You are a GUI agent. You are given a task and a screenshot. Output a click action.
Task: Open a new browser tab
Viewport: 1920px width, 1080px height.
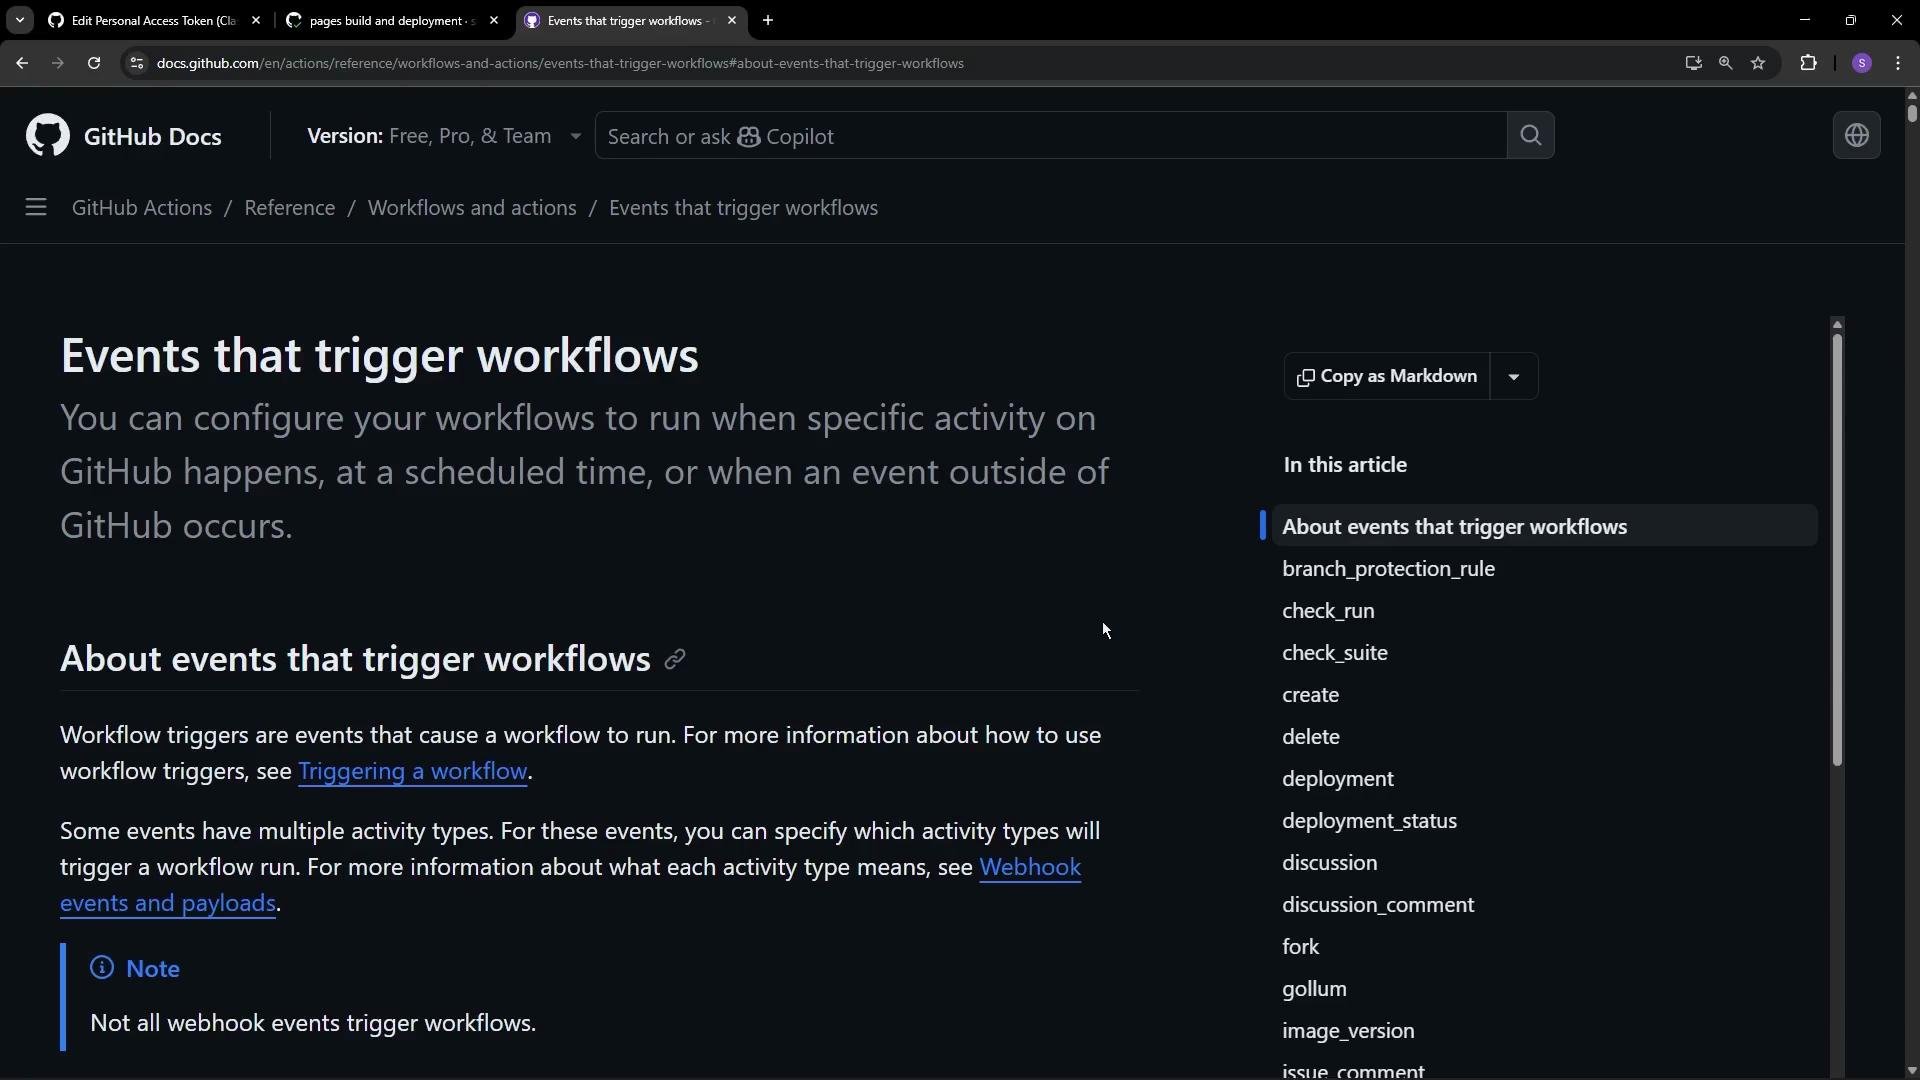(768, 20)
